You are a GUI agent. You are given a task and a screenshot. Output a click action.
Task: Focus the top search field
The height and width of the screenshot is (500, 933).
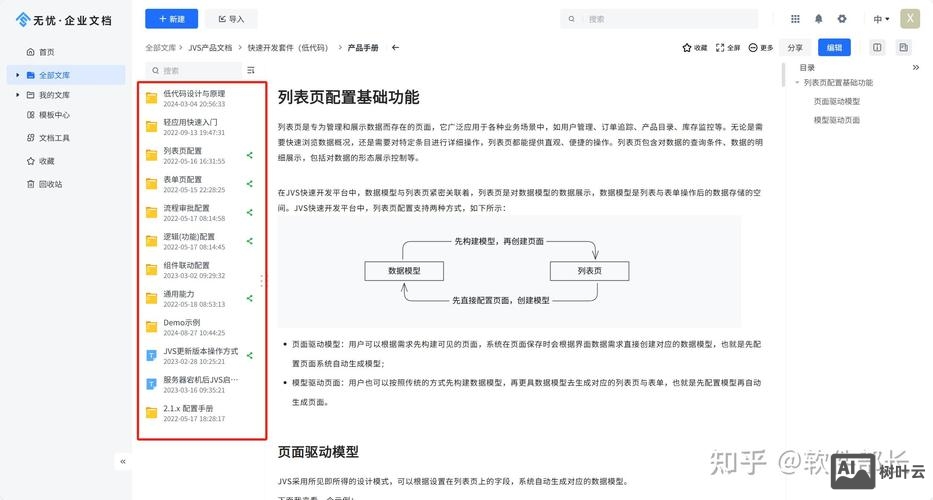659,19
